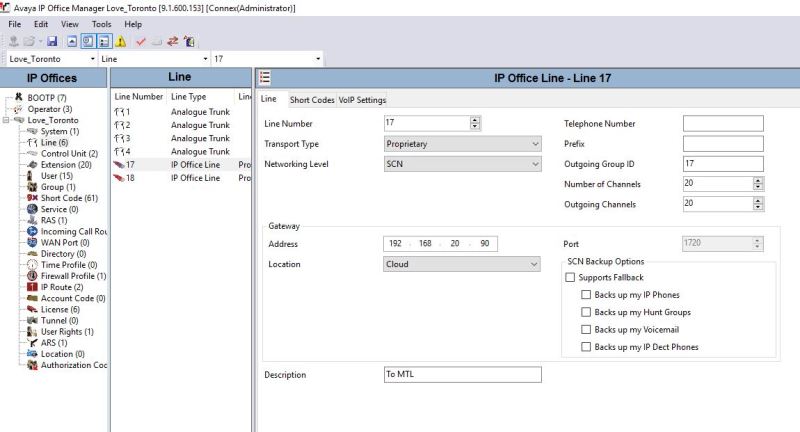Select License (6) tree node
The image size is (800, 432).
pos(60,310)
